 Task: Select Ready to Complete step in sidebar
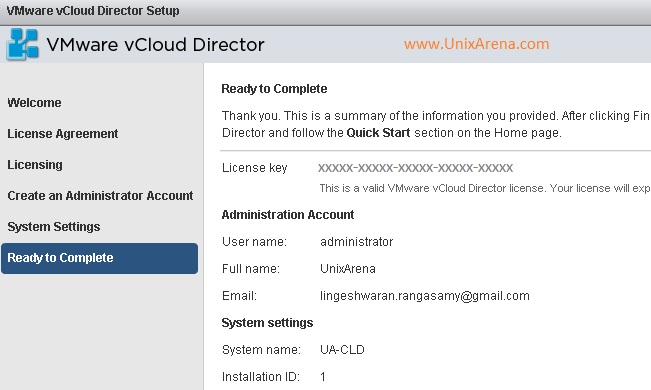pos(100,258)
